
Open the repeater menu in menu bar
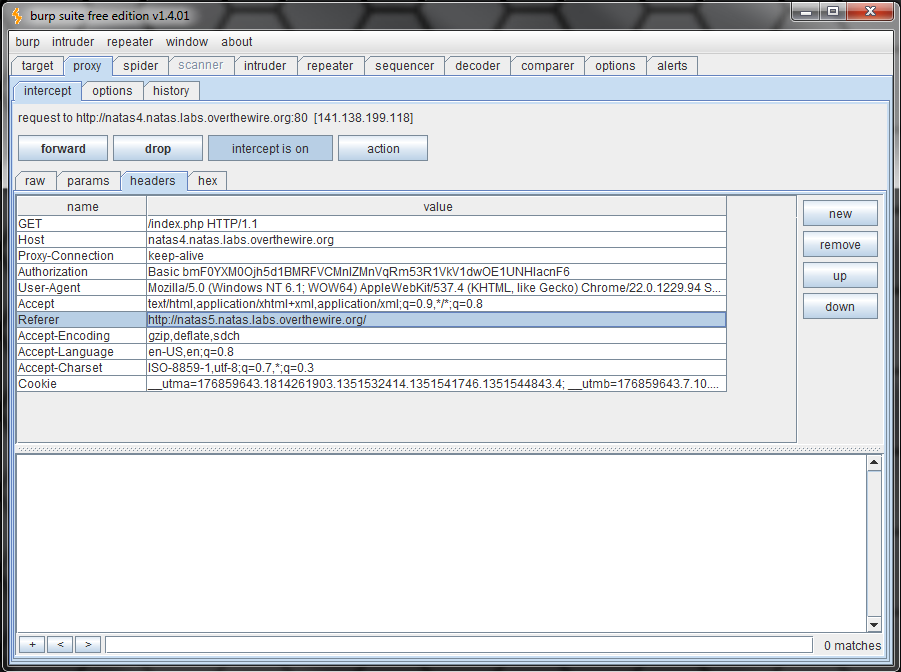[130, 42]
